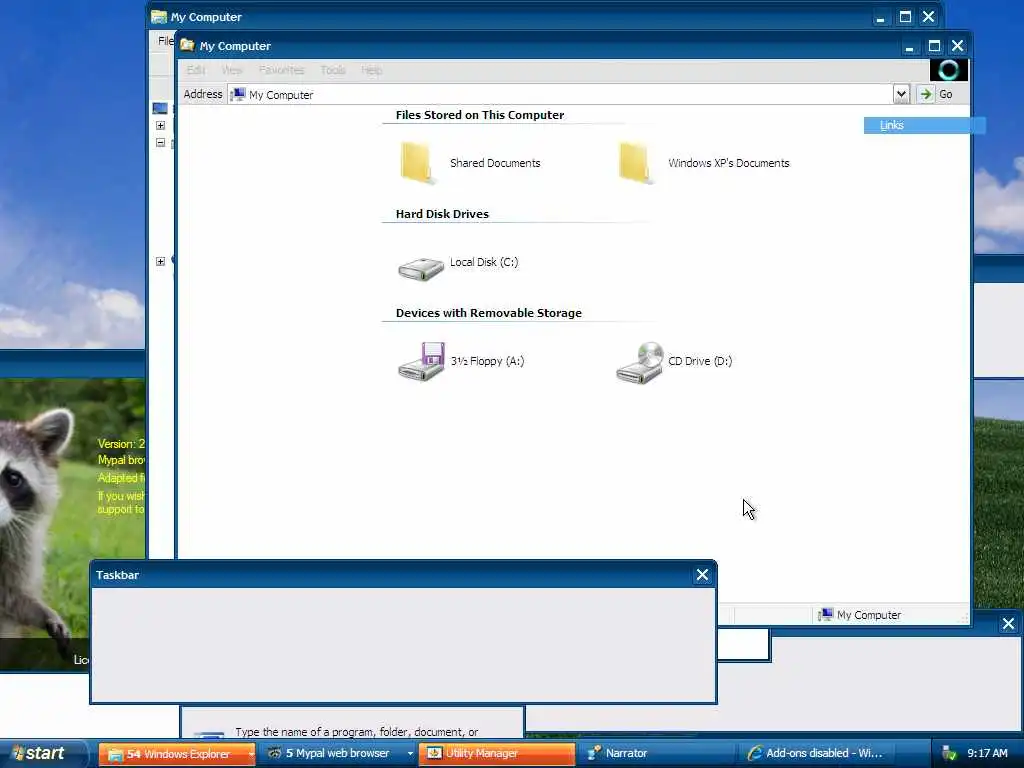Select CD Drive (D:) label text
The height and width of the screenshot is (768, 1024).
[x=700, y=361]
